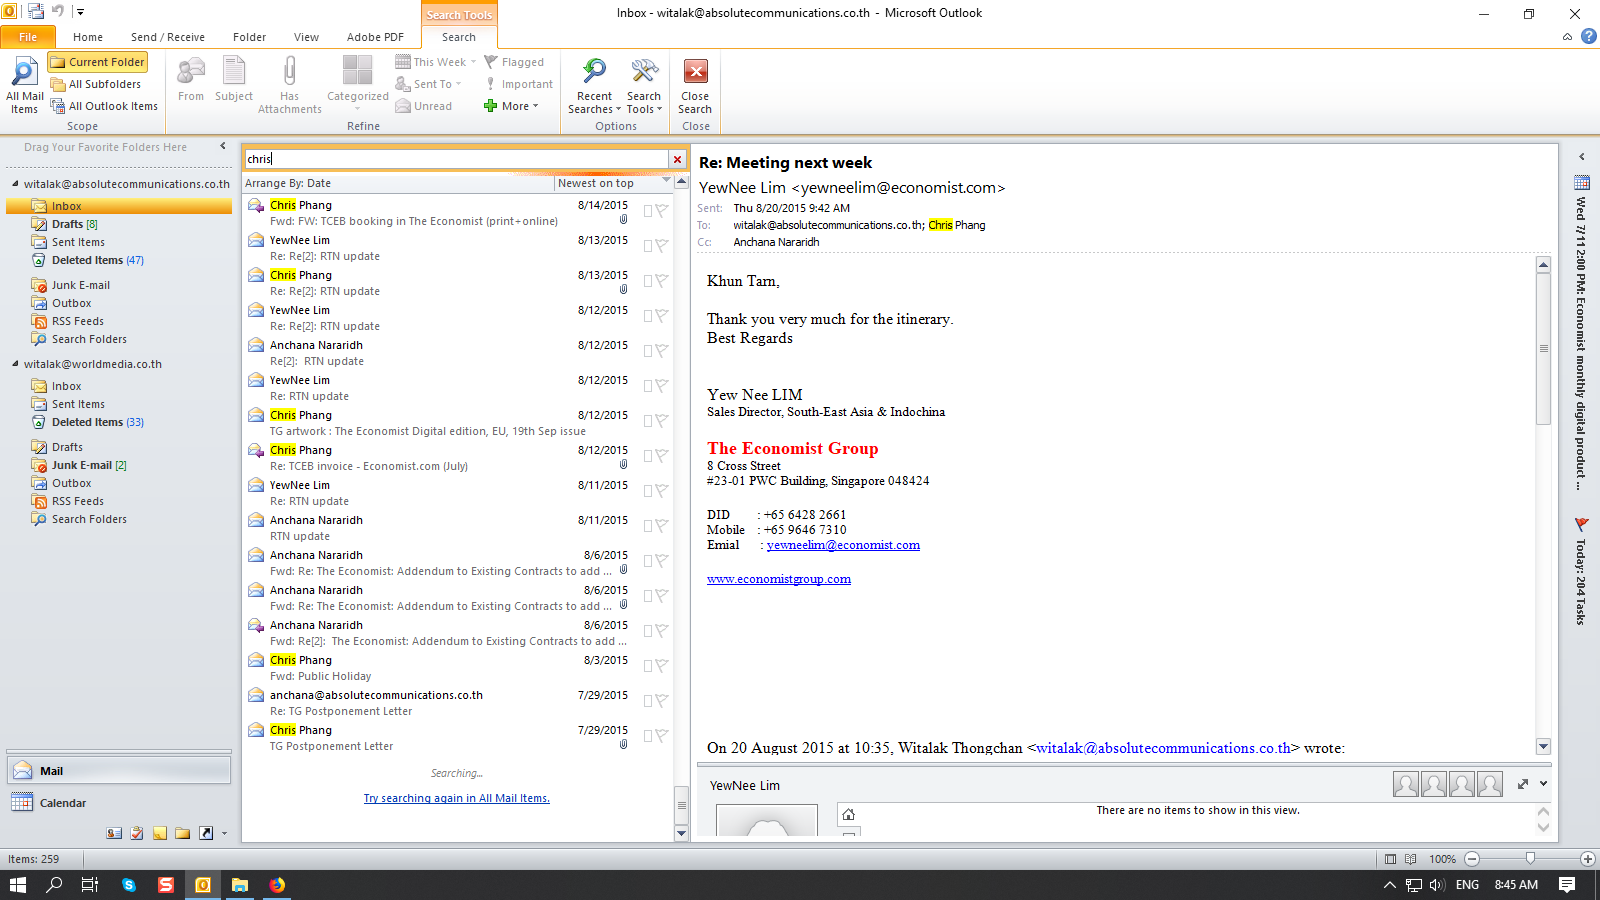
Task: Click the home icon in People Pane
Action: click(x=848, y=814)
